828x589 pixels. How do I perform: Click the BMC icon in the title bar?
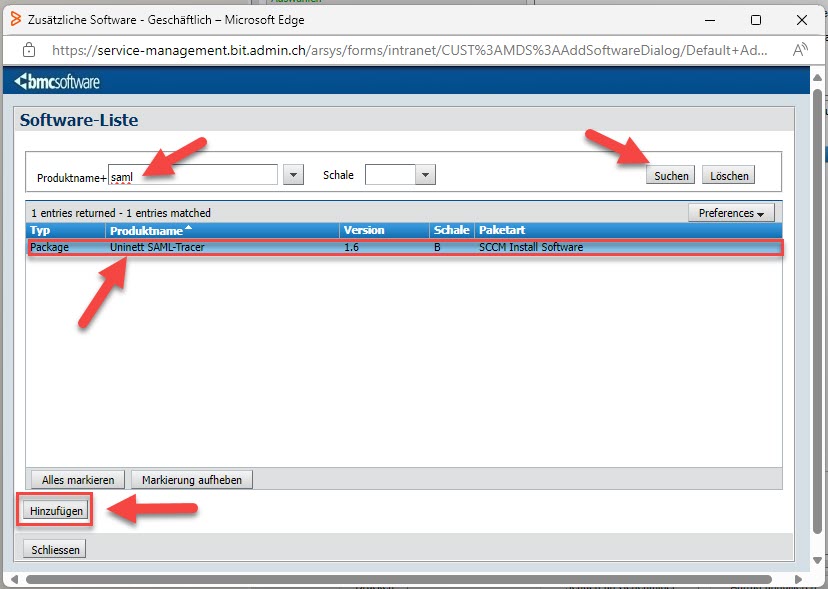(16, 20)
